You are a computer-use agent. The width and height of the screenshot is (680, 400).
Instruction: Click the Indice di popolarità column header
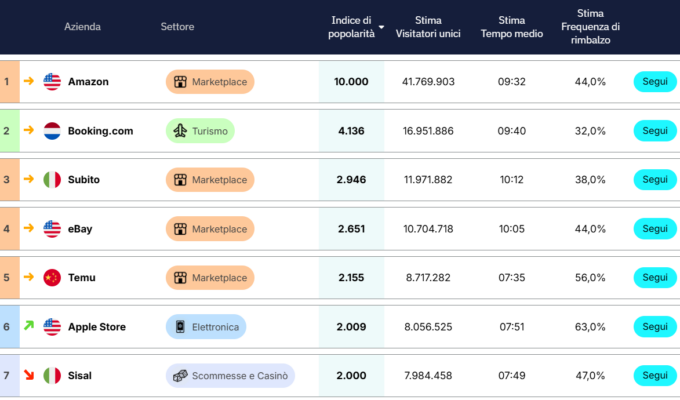(x=351, y=27)
